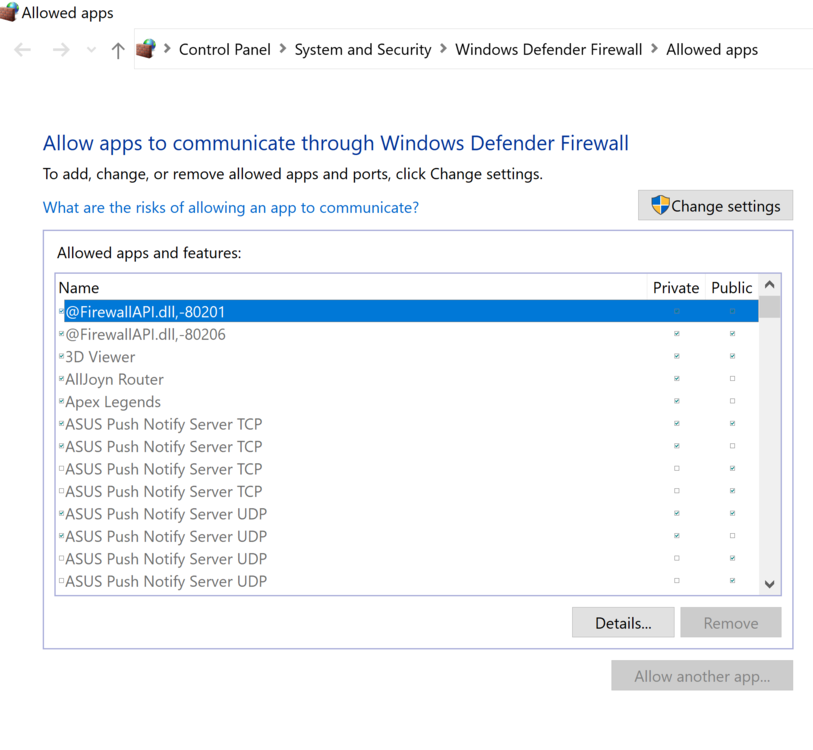Screen dimensions: 813x750
Task: Go to Windows Defender Firewall breadcrumb
Action: (x=548, y=49)
